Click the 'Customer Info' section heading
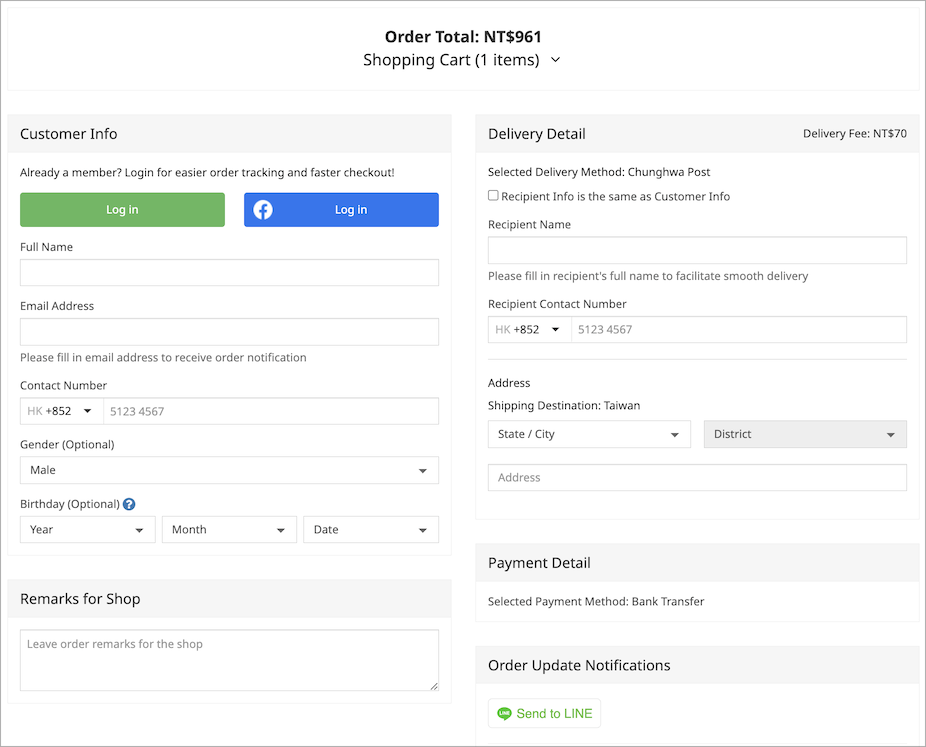926x747 pixels. 69,134
